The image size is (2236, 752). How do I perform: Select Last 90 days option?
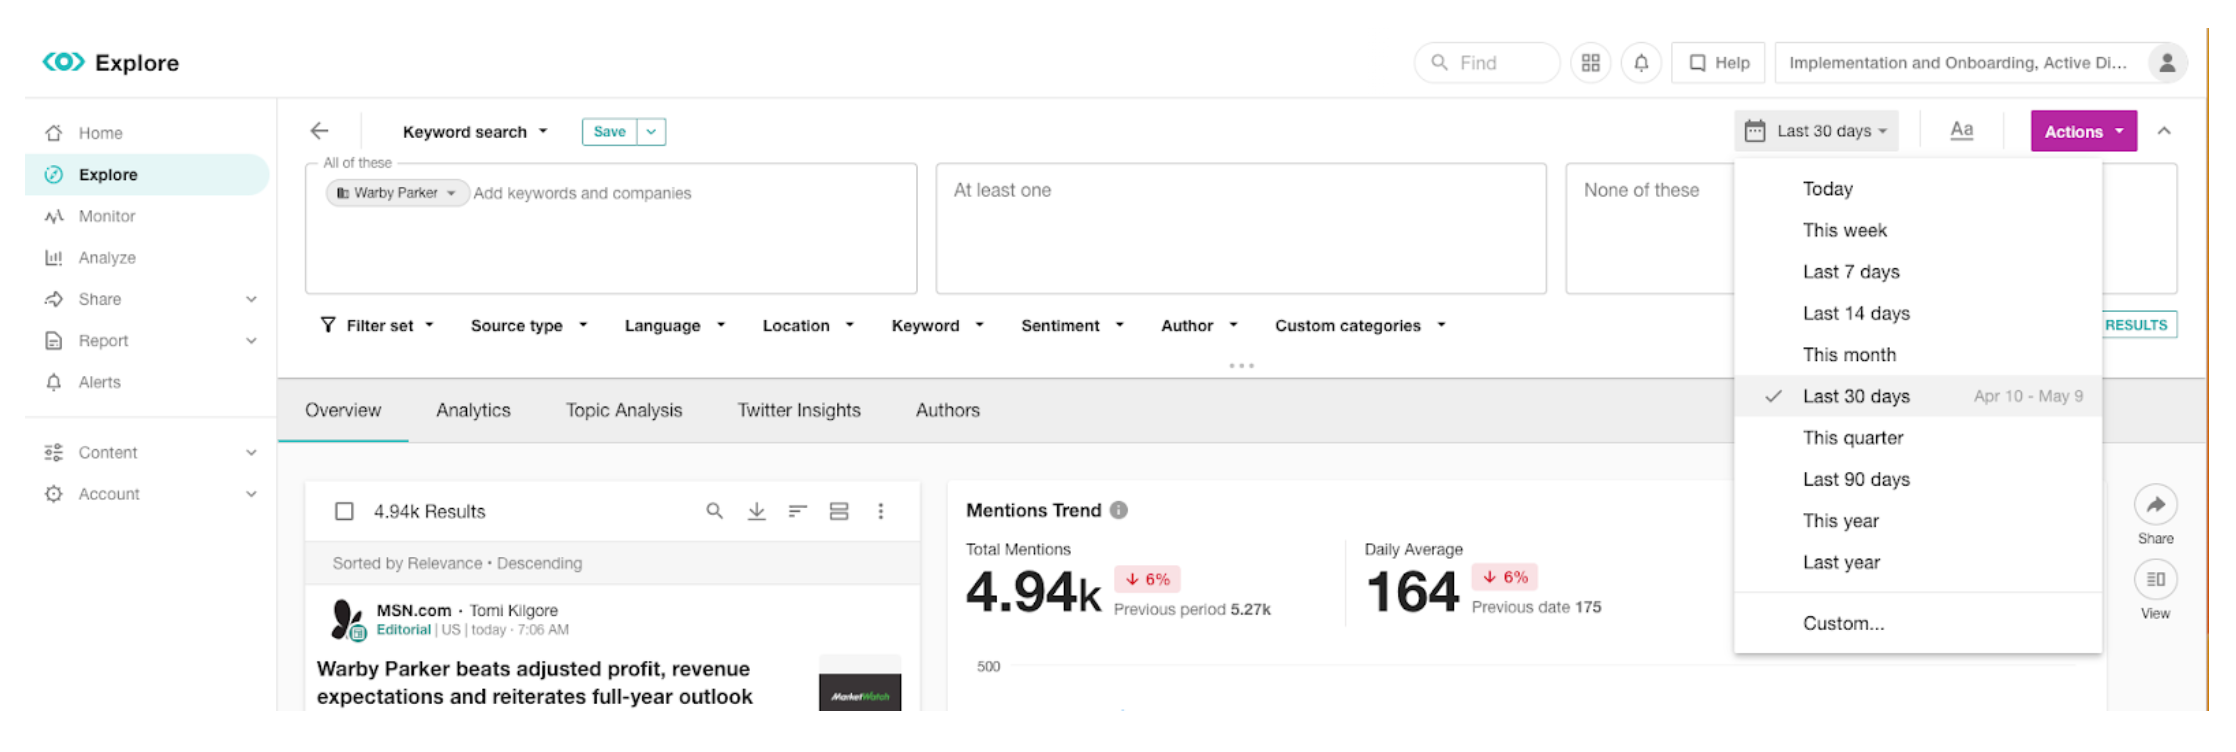click(x=1918, y=479)
